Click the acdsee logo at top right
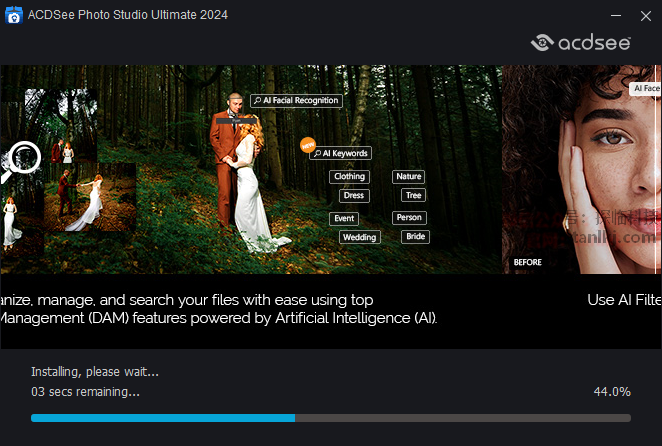Screen dimensions: 662x446 click(581, 43)
